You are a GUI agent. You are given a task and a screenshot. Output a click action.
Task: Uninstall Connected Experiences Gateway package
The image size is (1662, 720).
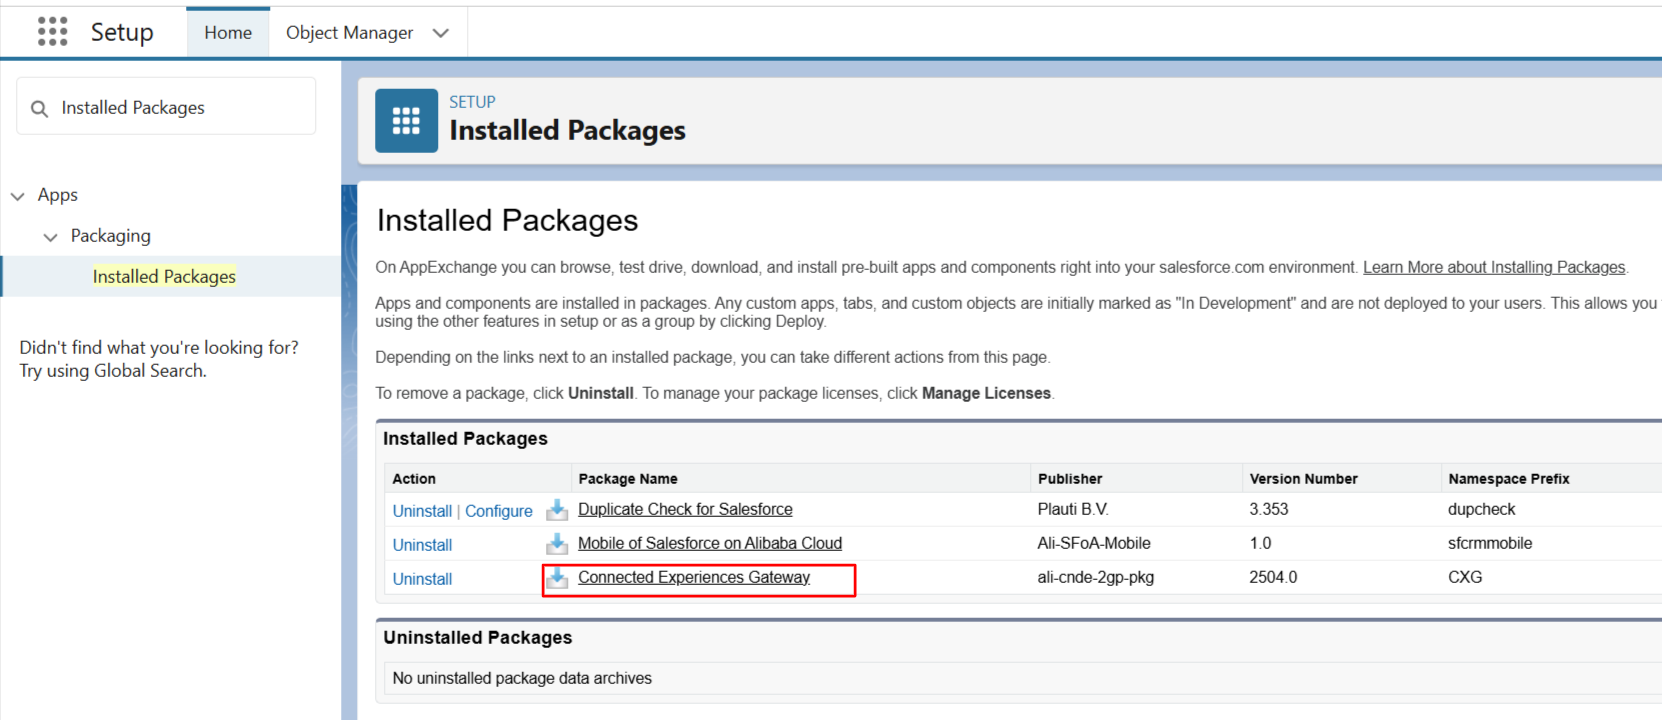pyautogui.click(x=422, y=579)
